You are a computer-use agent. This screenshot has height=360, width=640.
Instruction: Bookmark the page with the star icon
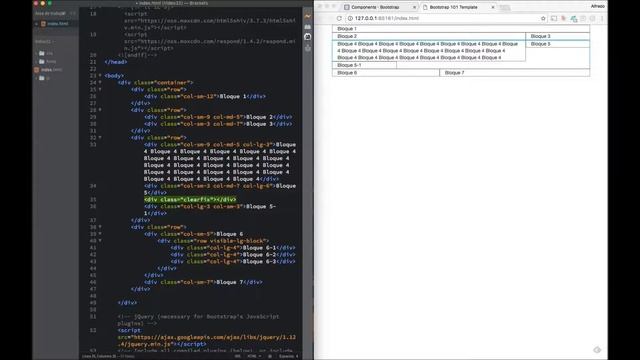point(543,18)
